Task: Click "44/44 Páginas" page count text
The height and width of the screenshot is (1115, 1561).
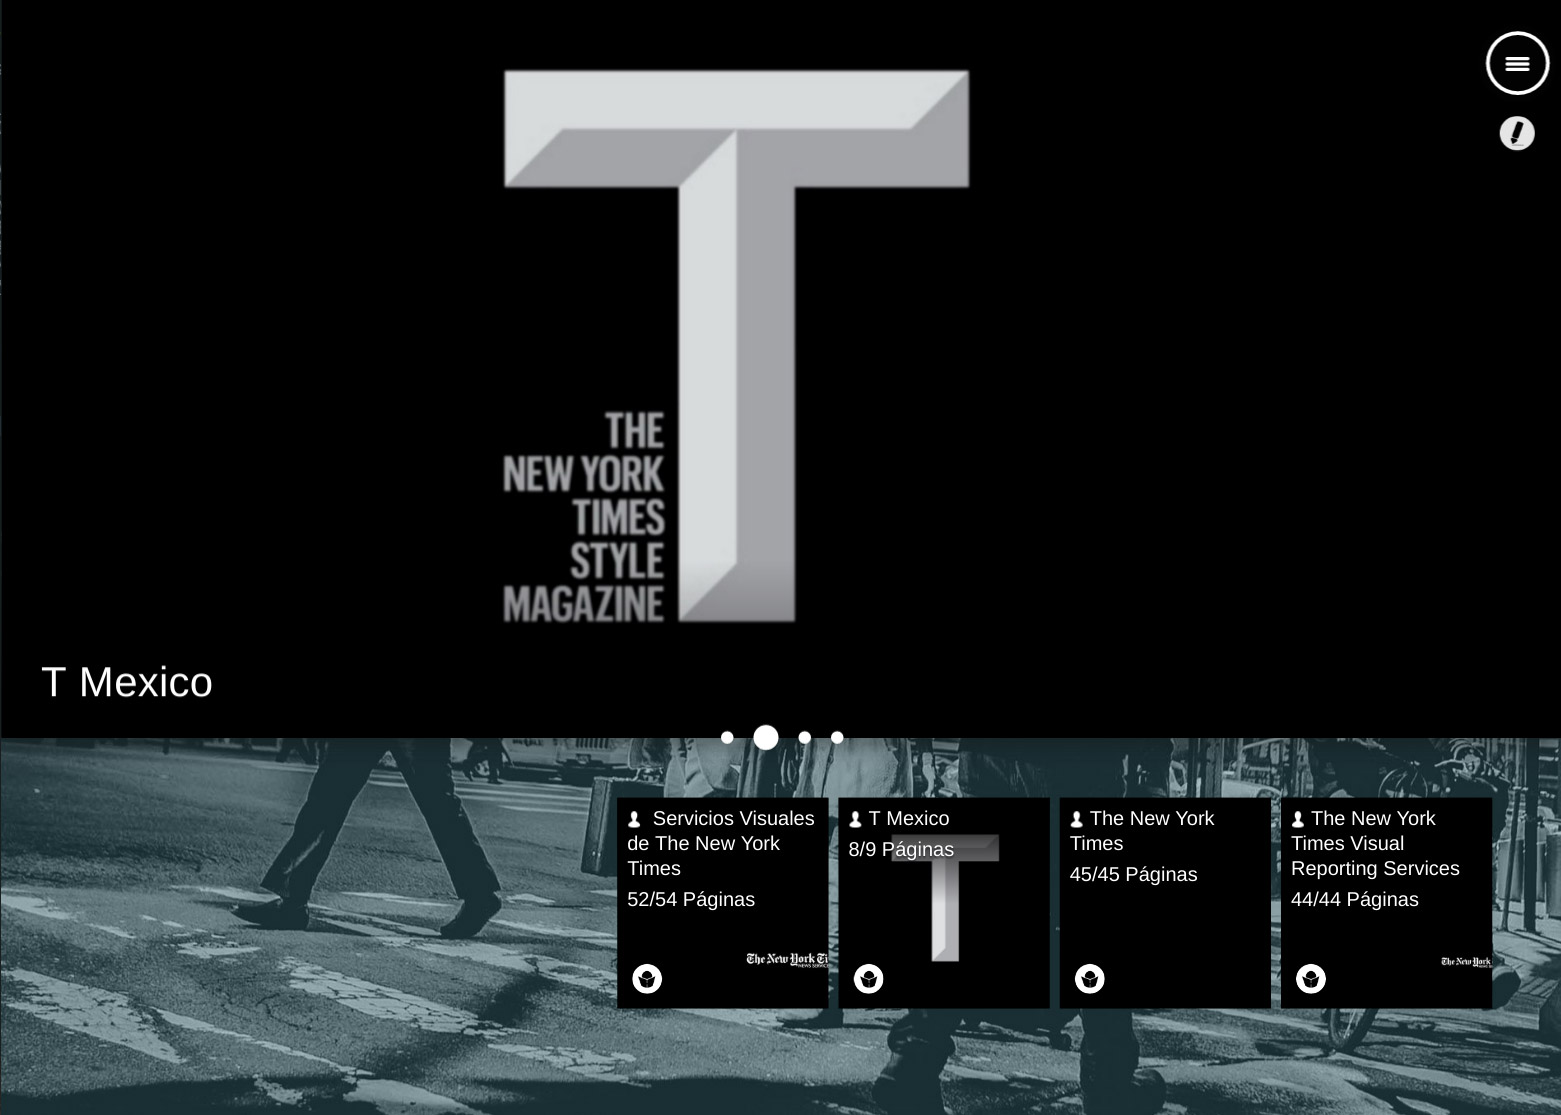Action: pyautogui.click(x=1354, y=899)
